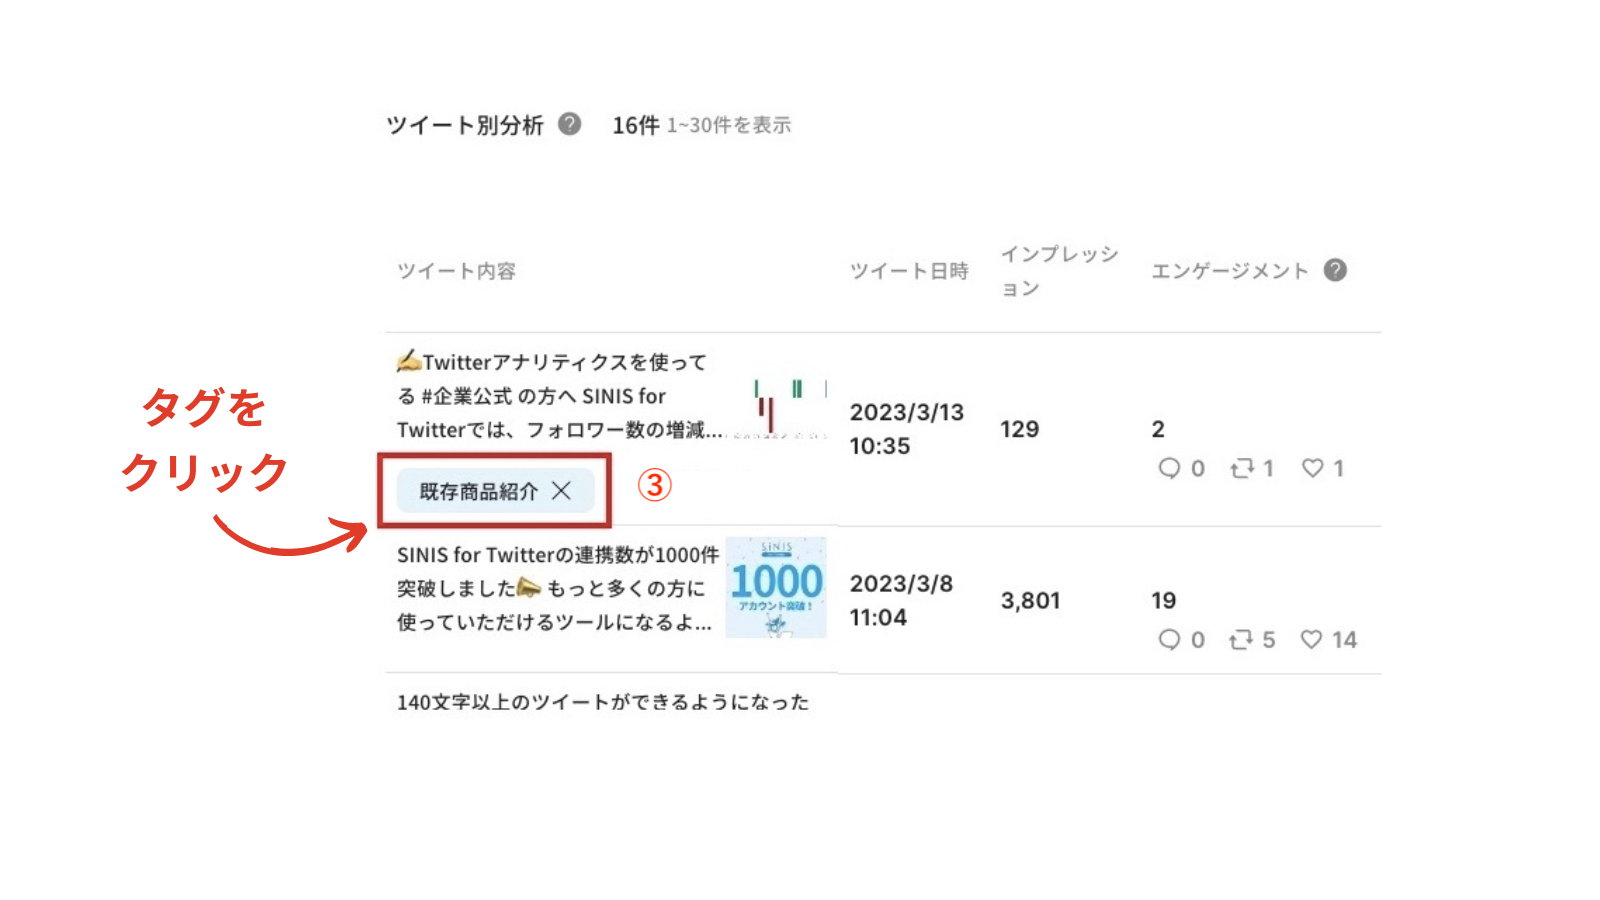Click heart icon on 2023/3/13 tweet
The width and height of the screenshot is (1600, 900).
tap(1312, 468)
